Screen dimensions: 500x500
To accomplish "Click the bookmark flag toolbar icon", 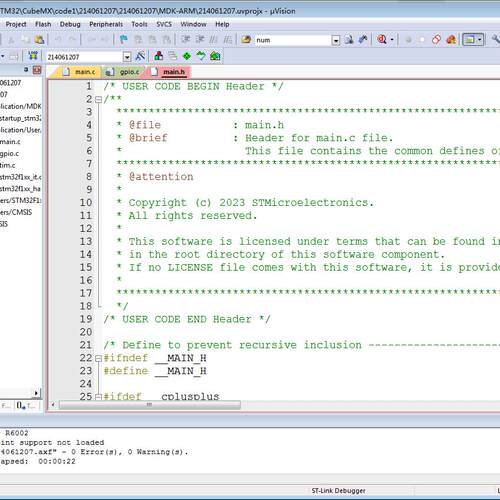I will tap(124, 40).
